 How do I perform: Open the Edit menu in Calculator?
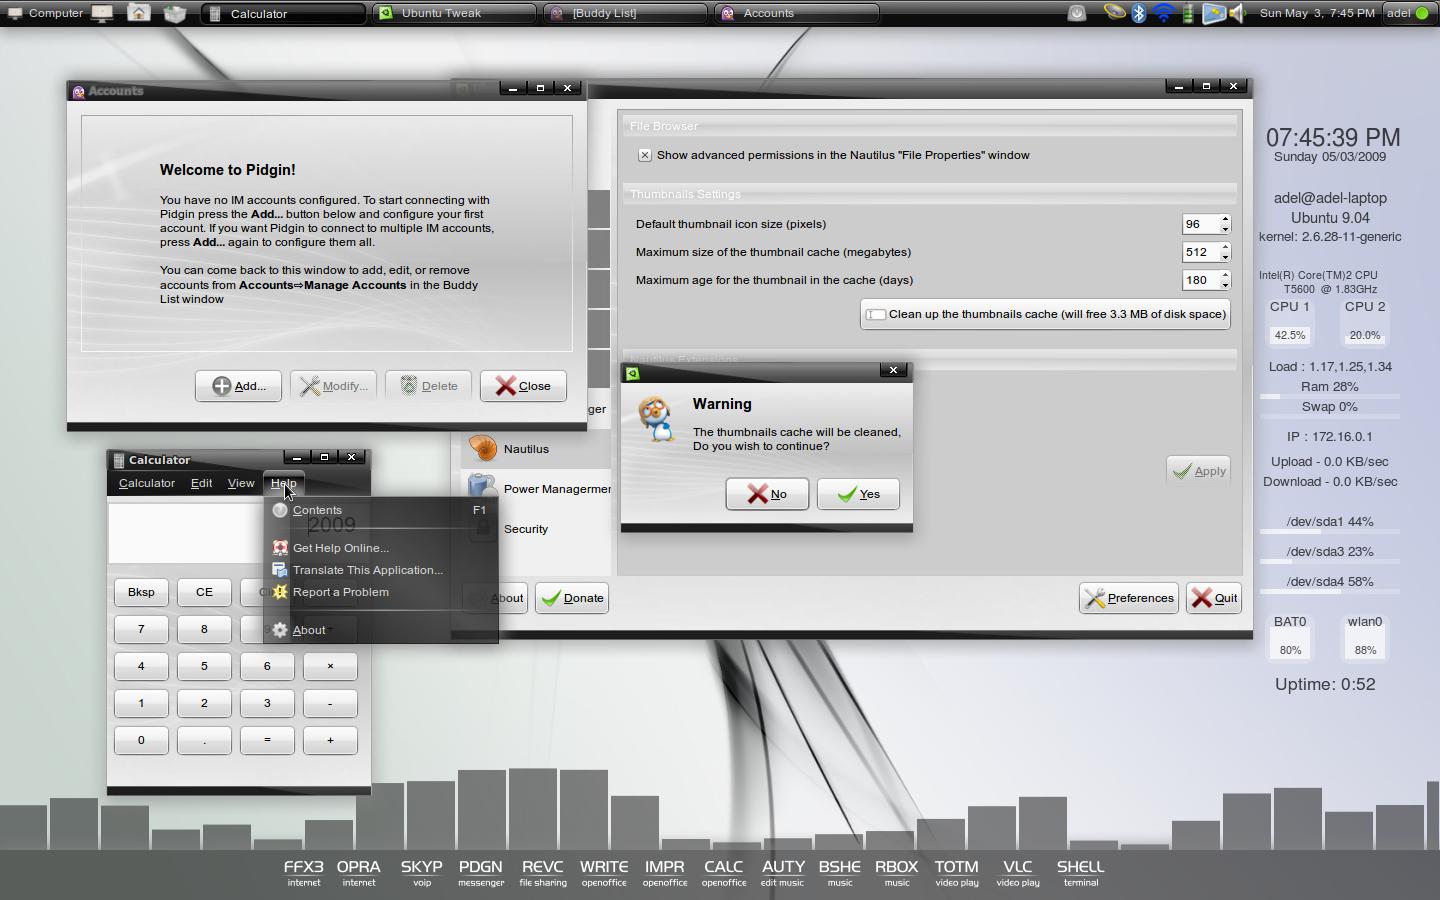(201, 483)
